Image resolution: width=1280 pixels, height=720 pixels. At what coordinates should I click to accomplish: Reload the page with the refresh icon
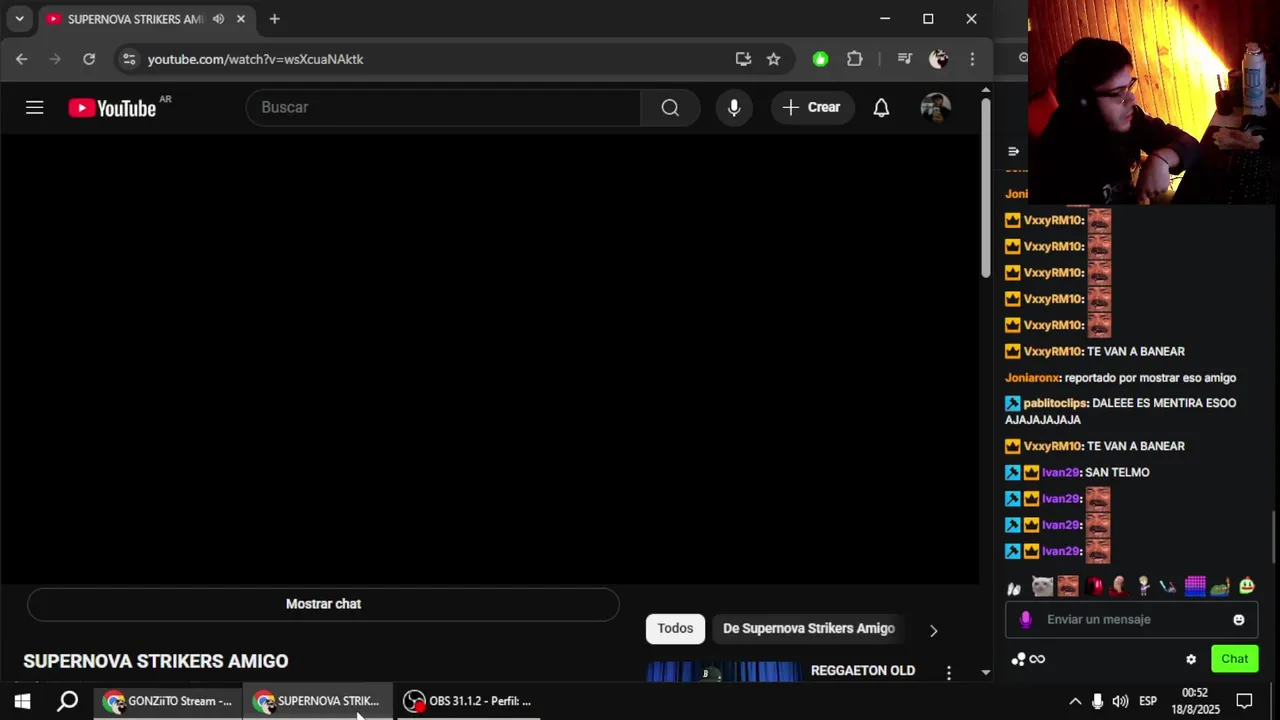(x=89, y=59)
